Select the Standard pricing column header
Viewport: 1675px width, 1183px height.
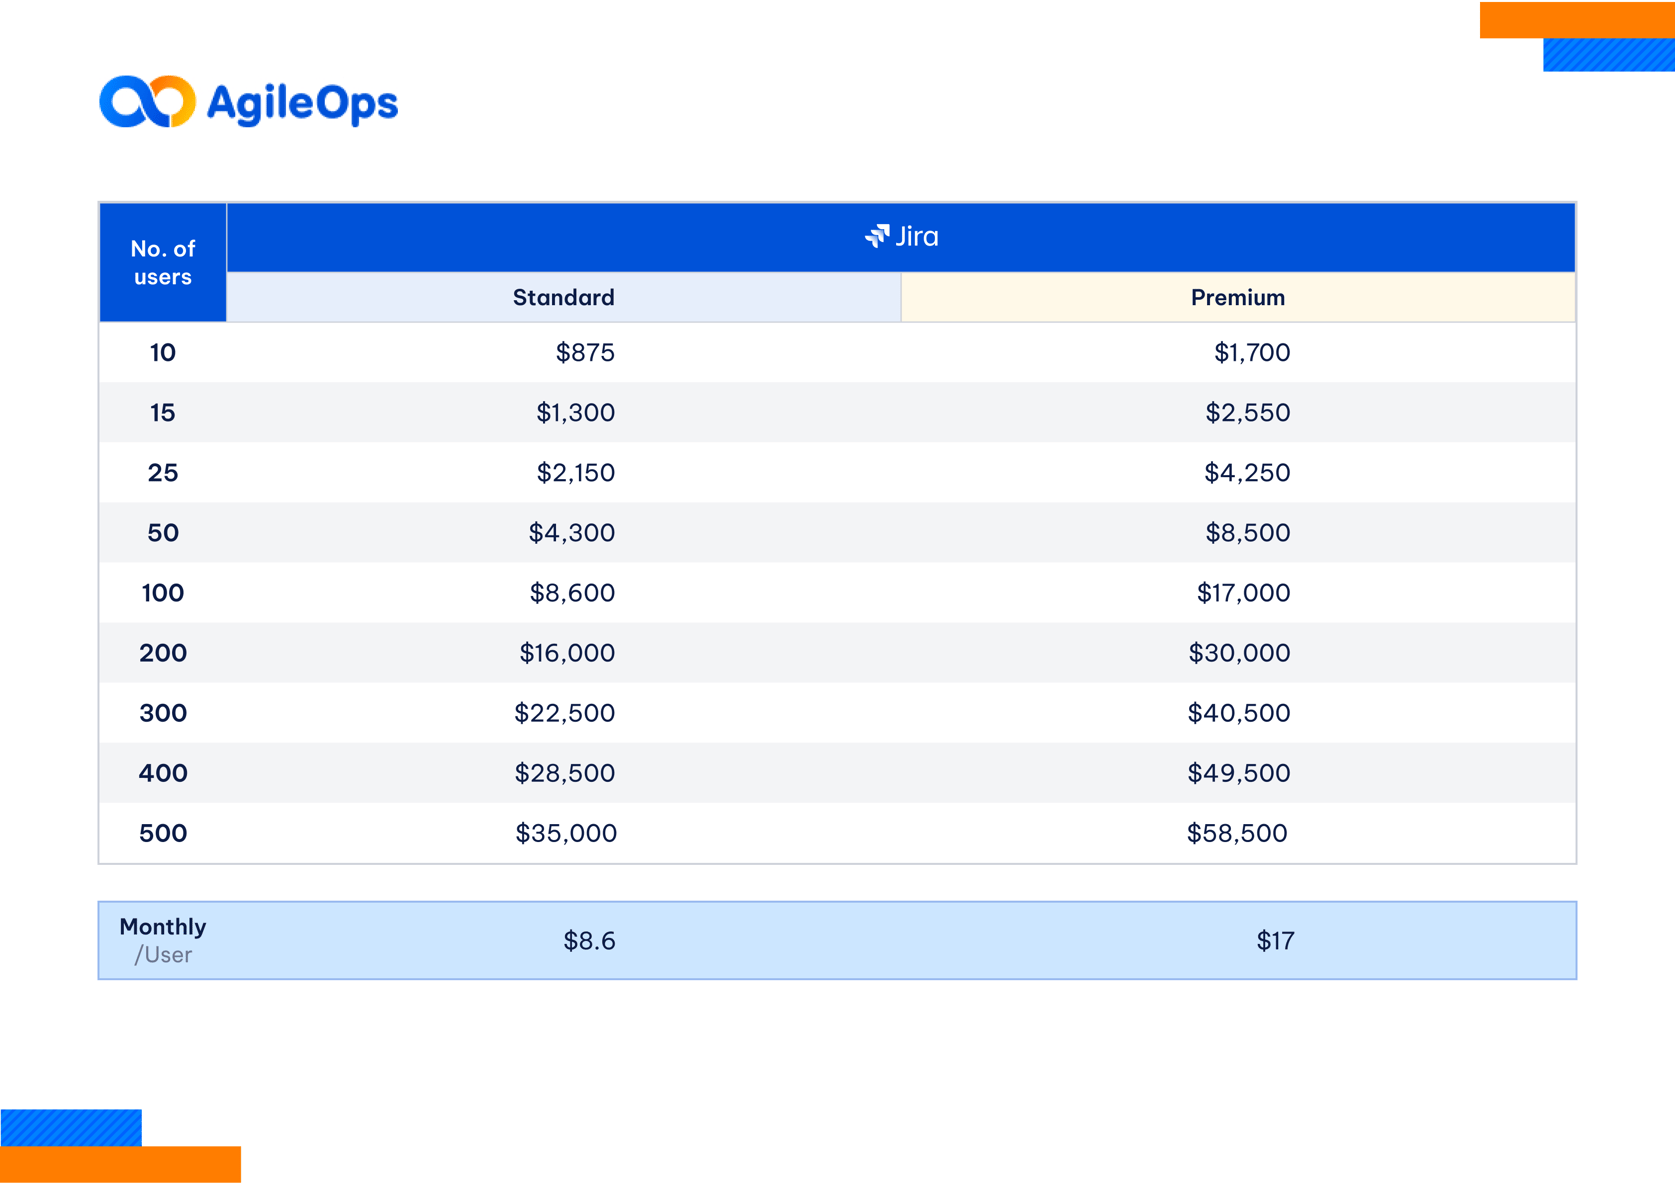[563, 297]
